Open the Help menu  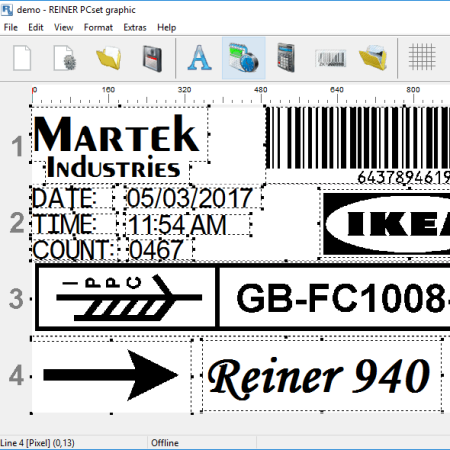click(167, 27)
